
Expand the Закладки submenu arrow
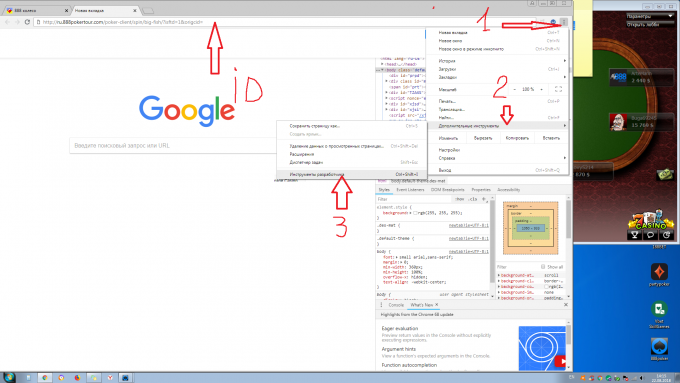click(x=565, y=77)
